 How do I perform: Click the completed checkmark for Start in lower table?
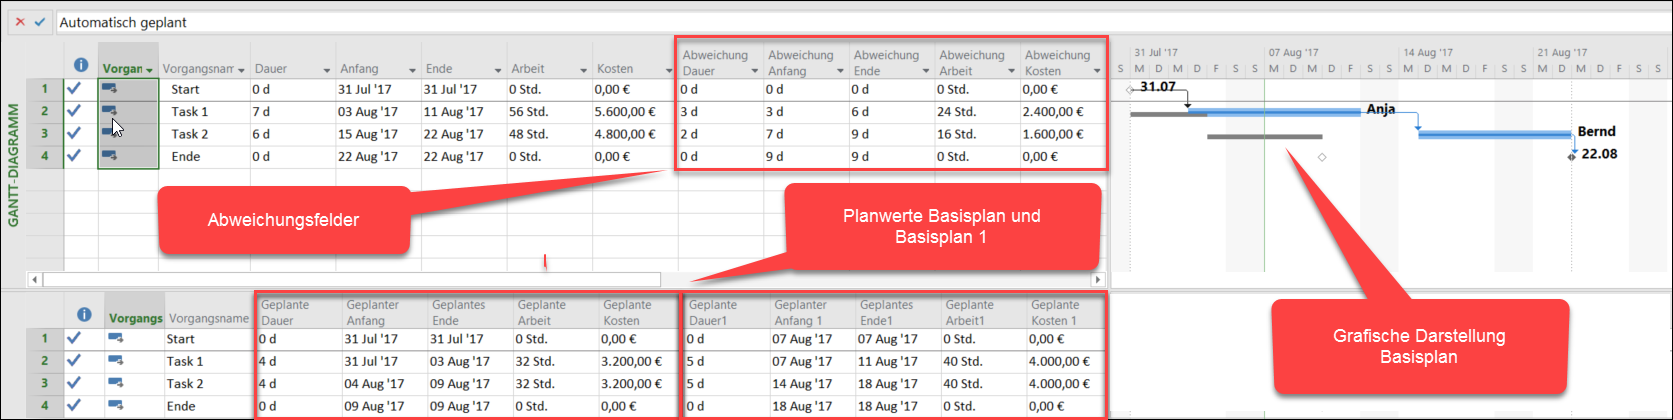coord(74,339)
